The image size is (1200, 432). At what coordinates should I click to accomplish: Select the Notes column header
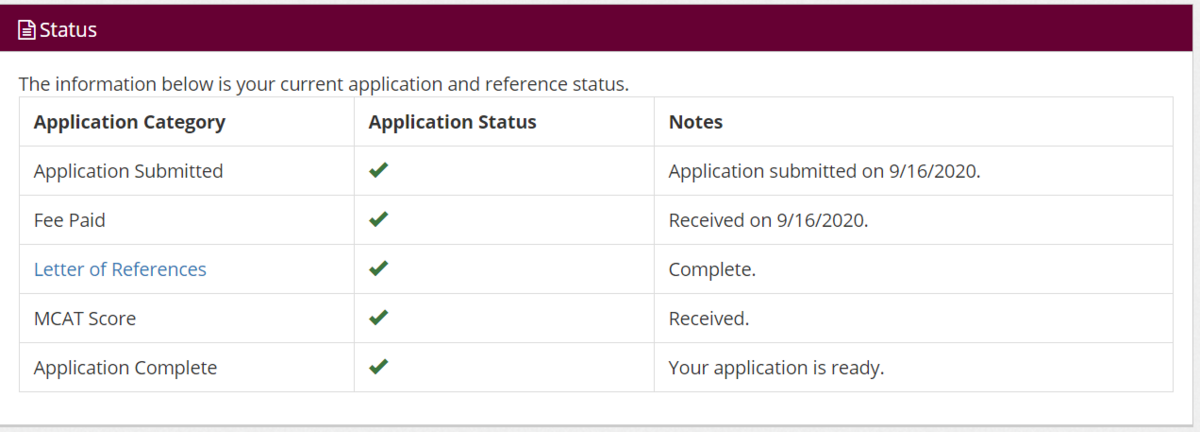coord(696,122)
